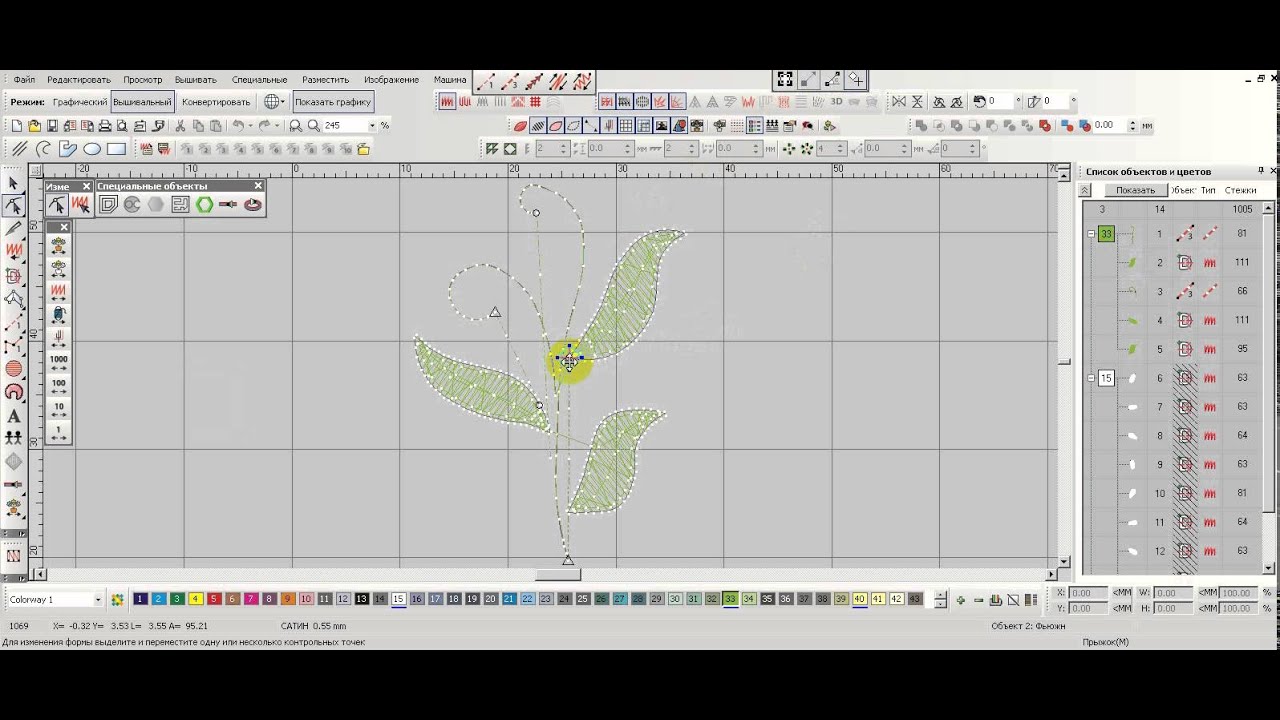Click the red horseshoe tool in left toolbar

pos(13,392)
